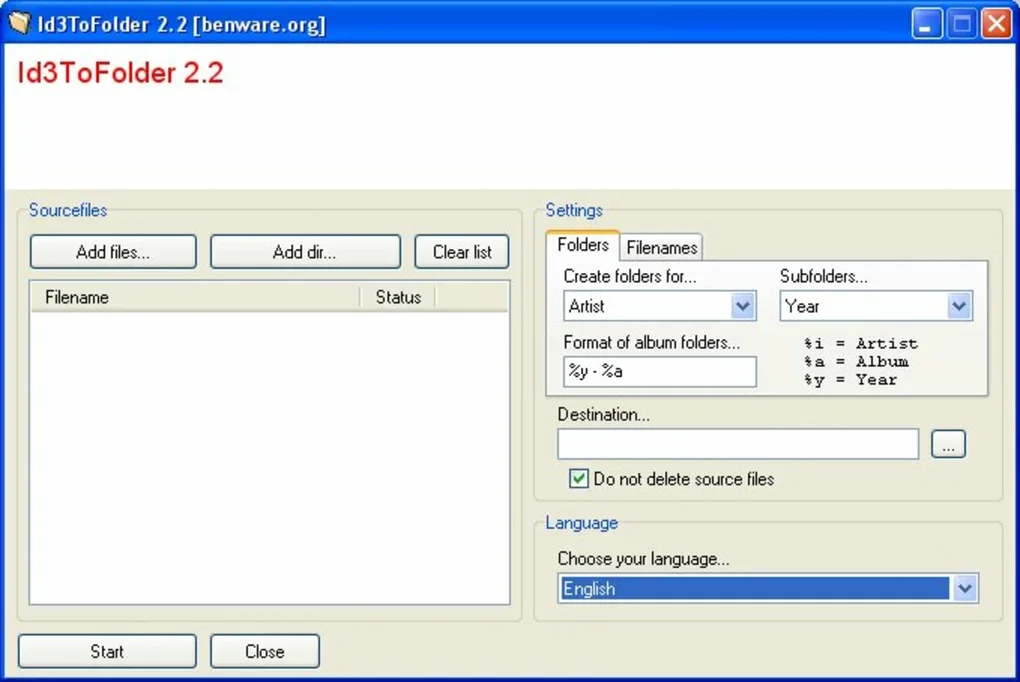Click the Destination... label

pos(604,415)
